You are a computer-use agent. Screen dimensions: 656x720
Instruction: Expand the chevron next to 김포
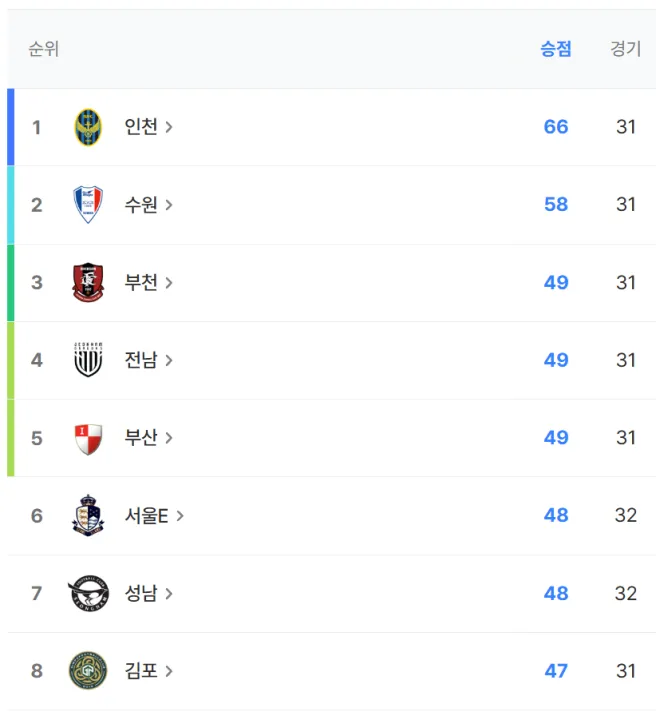coord(169,671)
